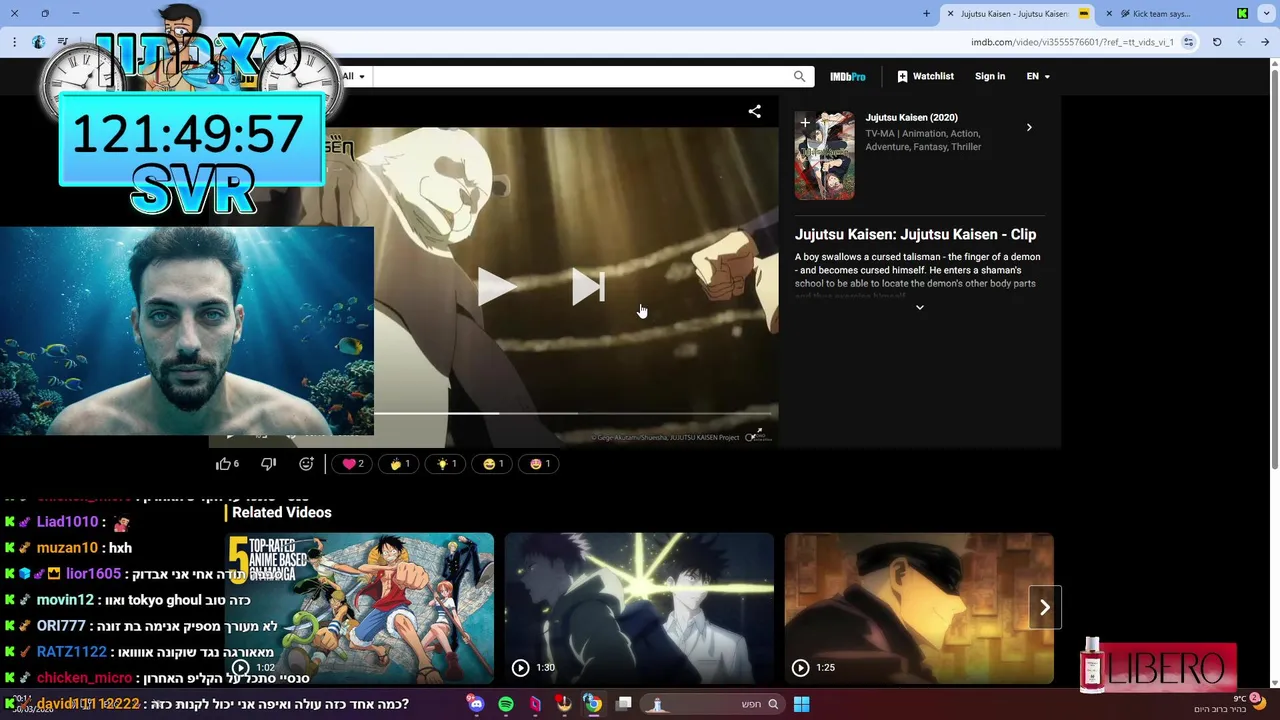
Task: Enter fullscreen on the video player
Action: click(x=758, y=434)
